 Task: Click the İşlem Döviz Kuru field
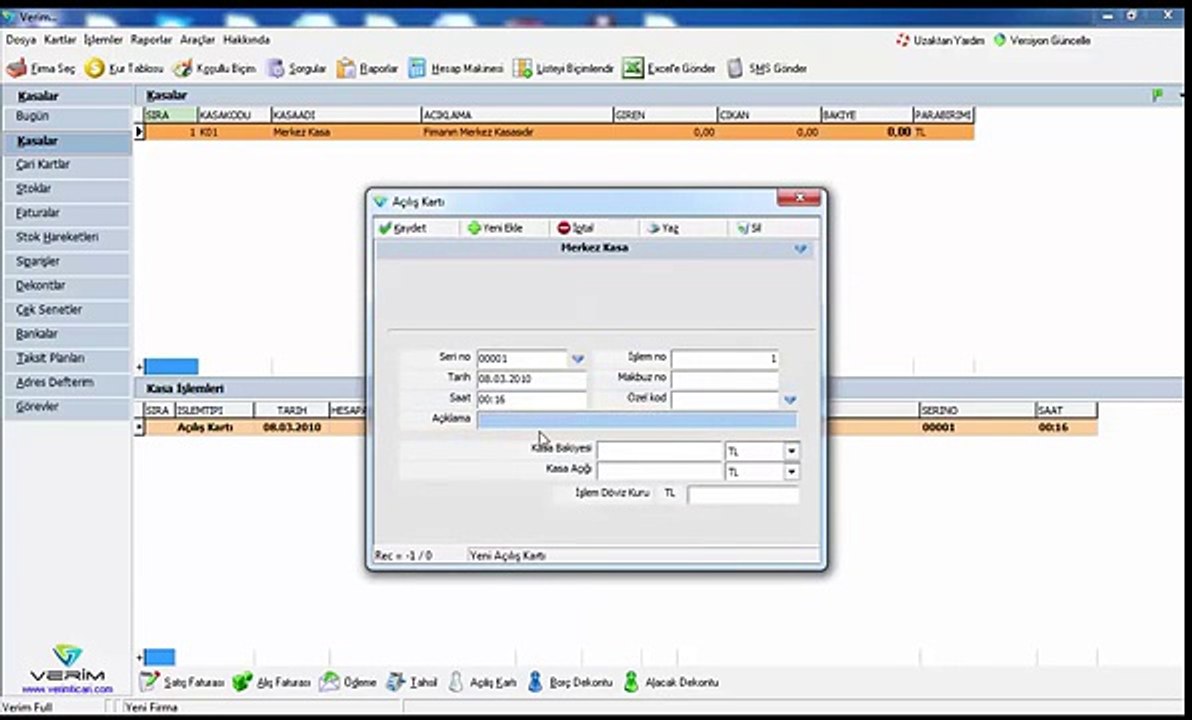point(743,495)
